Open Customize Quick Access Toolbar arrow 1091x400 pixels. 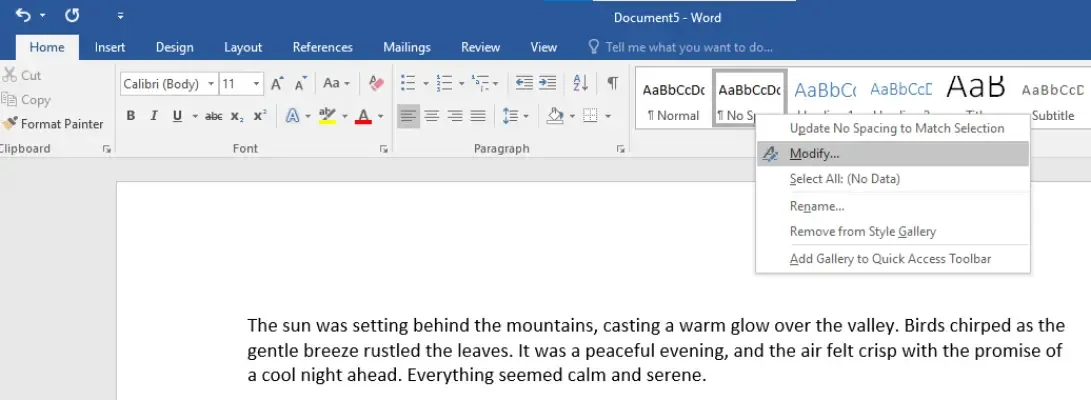point(120,16)
